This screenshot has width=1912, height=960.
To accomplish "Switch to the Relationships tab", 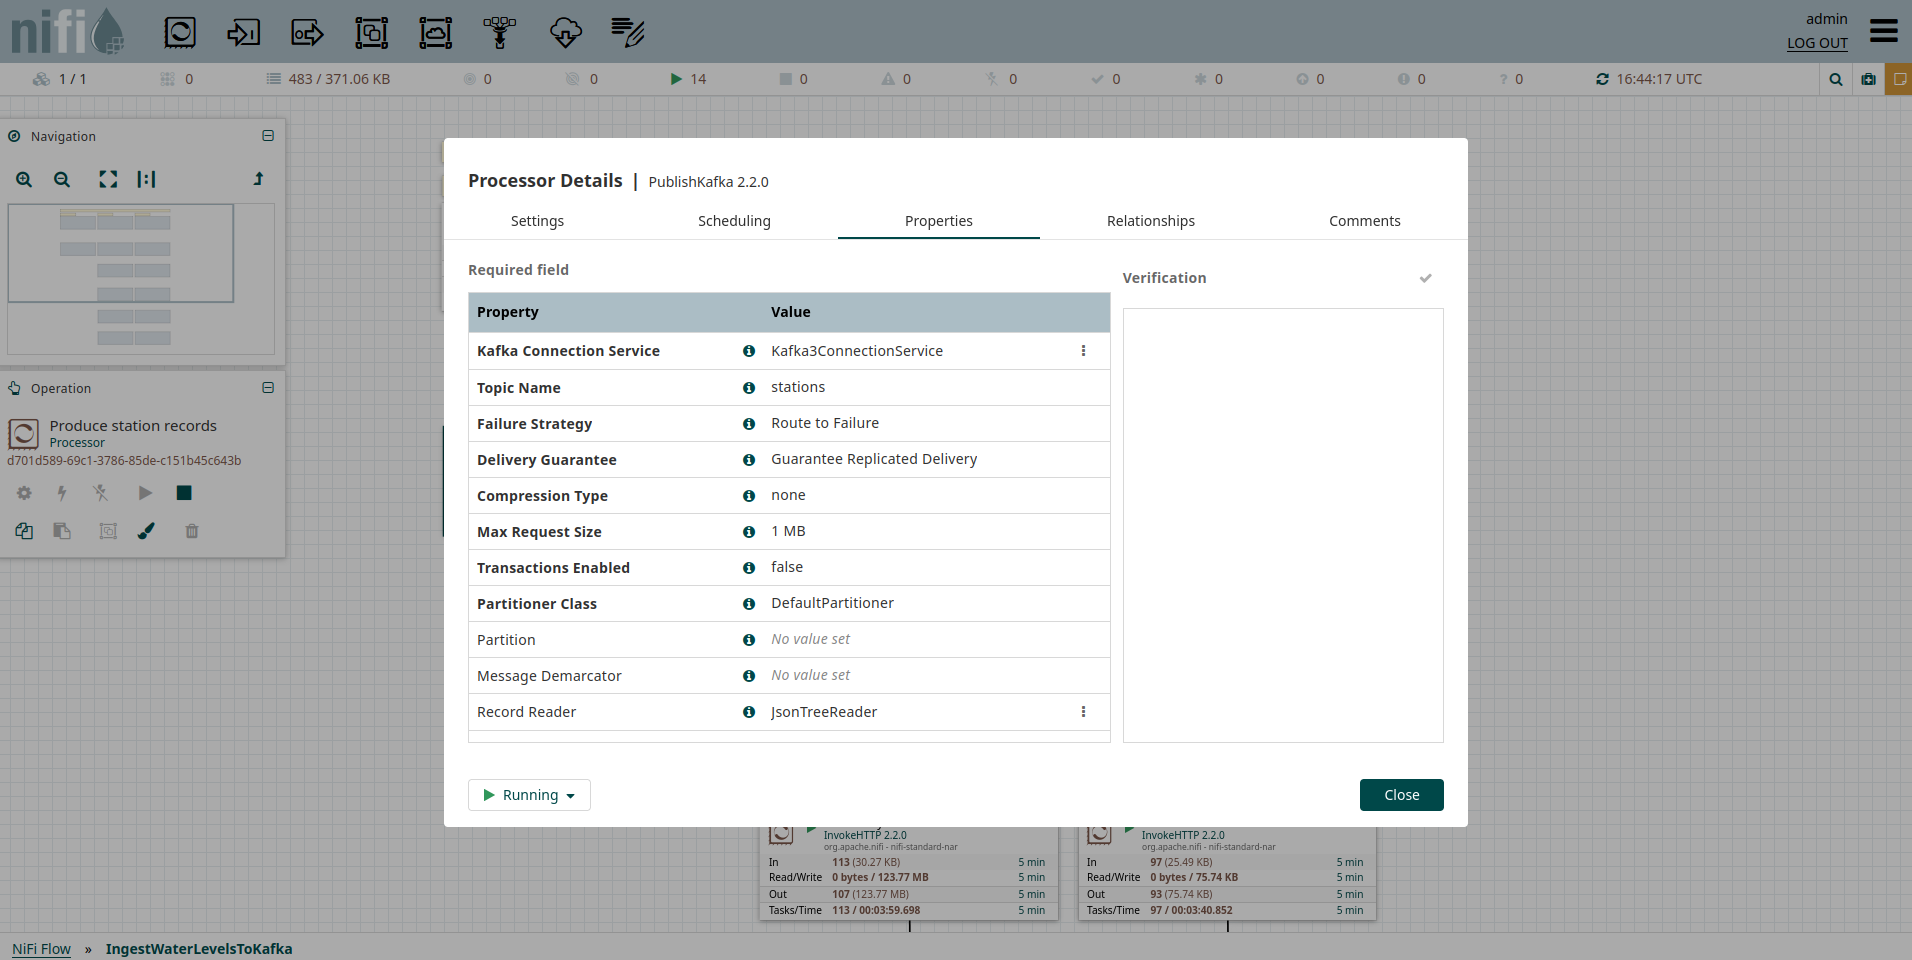I will coord(1150,221).
